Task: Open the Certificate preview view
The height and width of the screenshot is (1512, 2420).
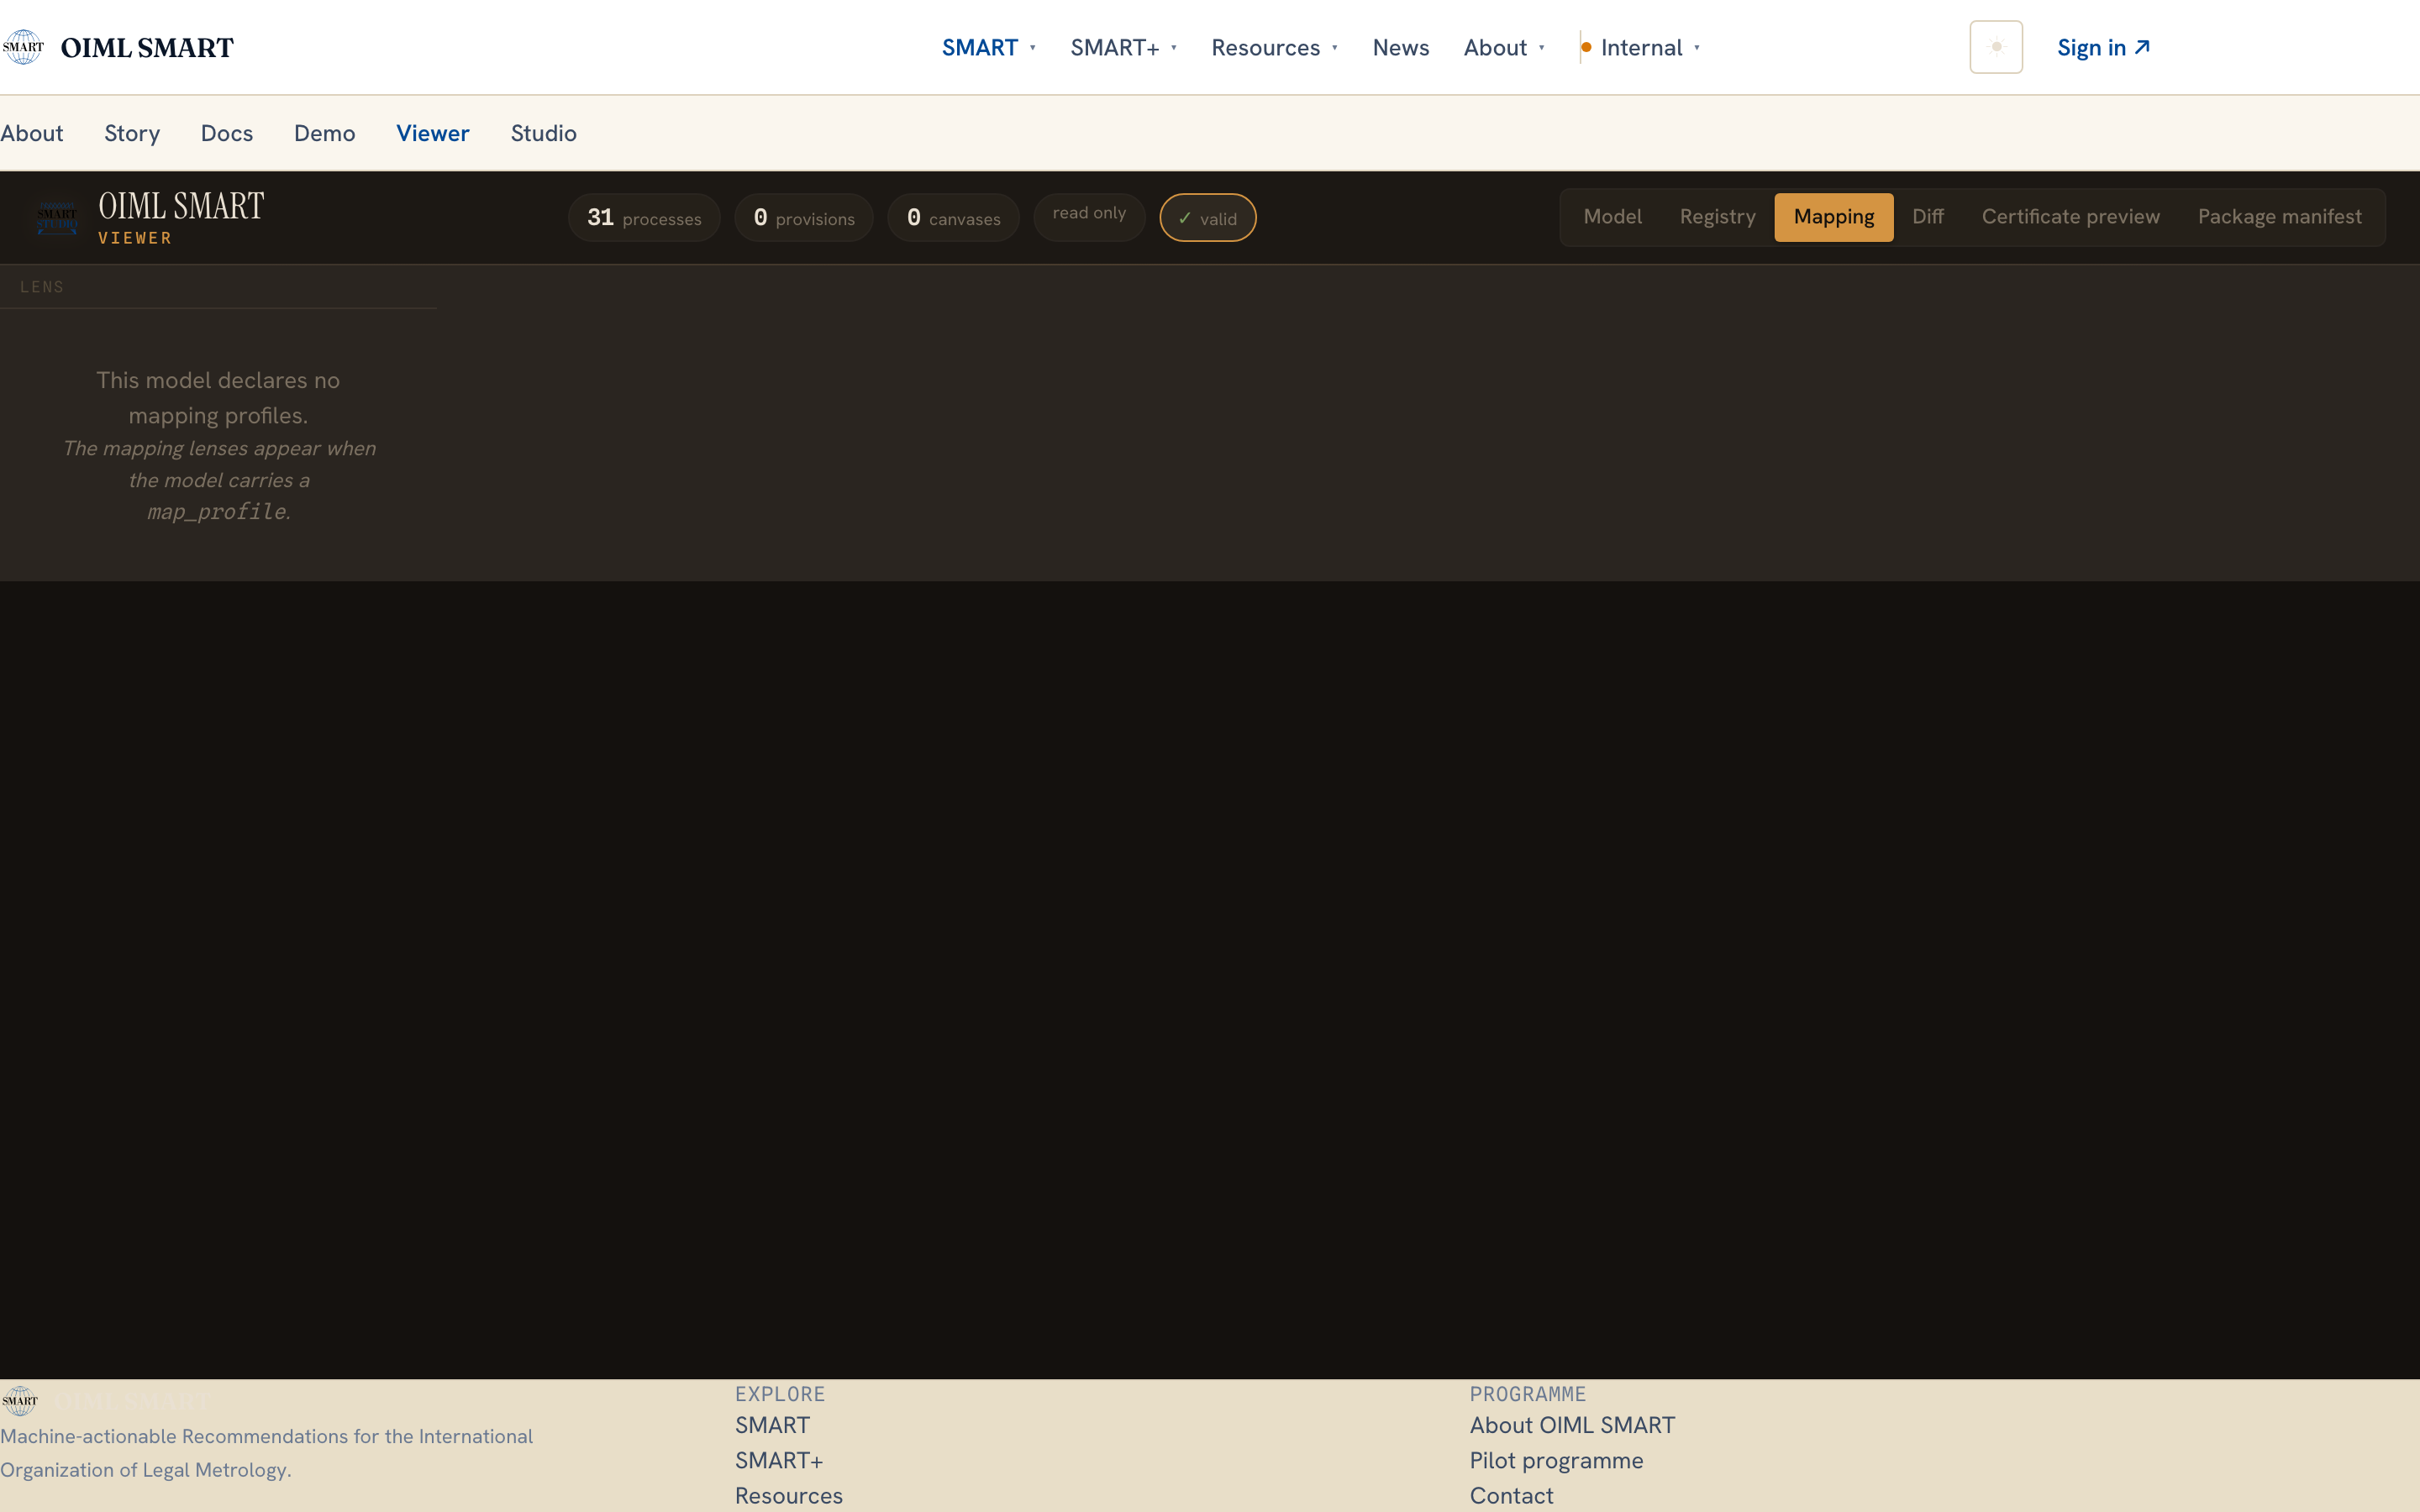Action: coord(2070,217)
